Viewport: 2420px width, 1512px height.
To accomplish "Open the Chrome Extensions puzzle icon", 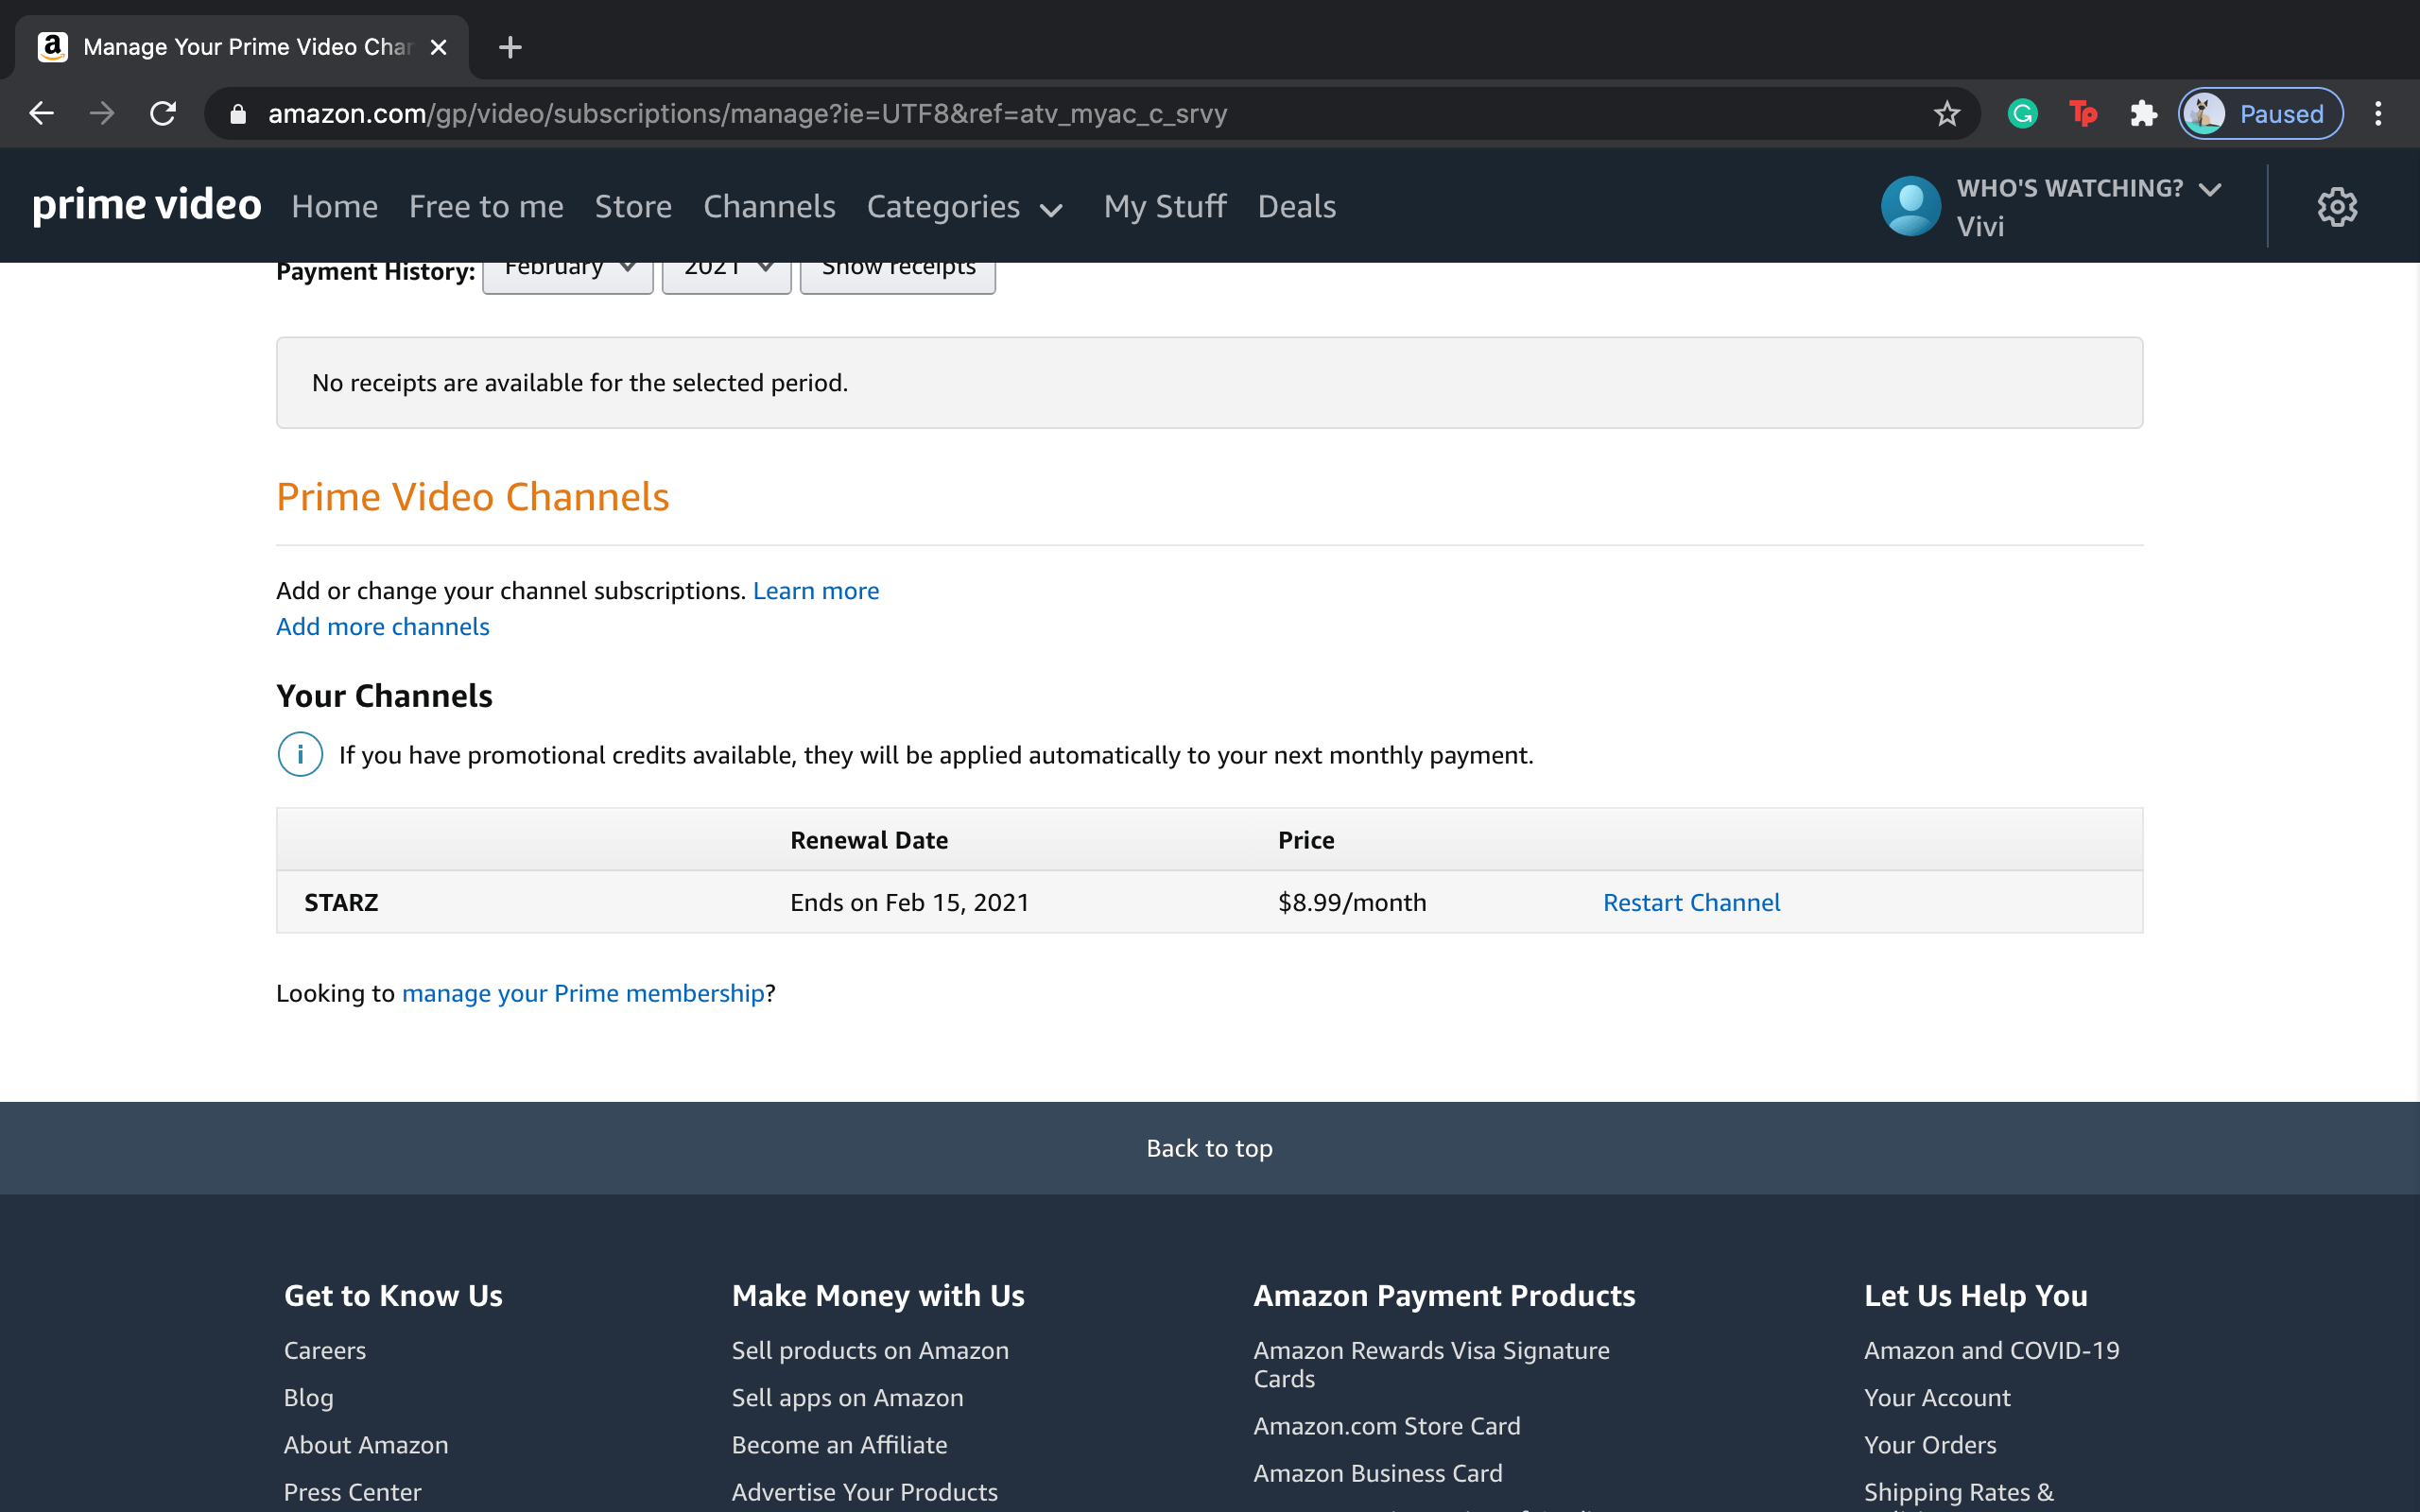I will (2143, 114).
